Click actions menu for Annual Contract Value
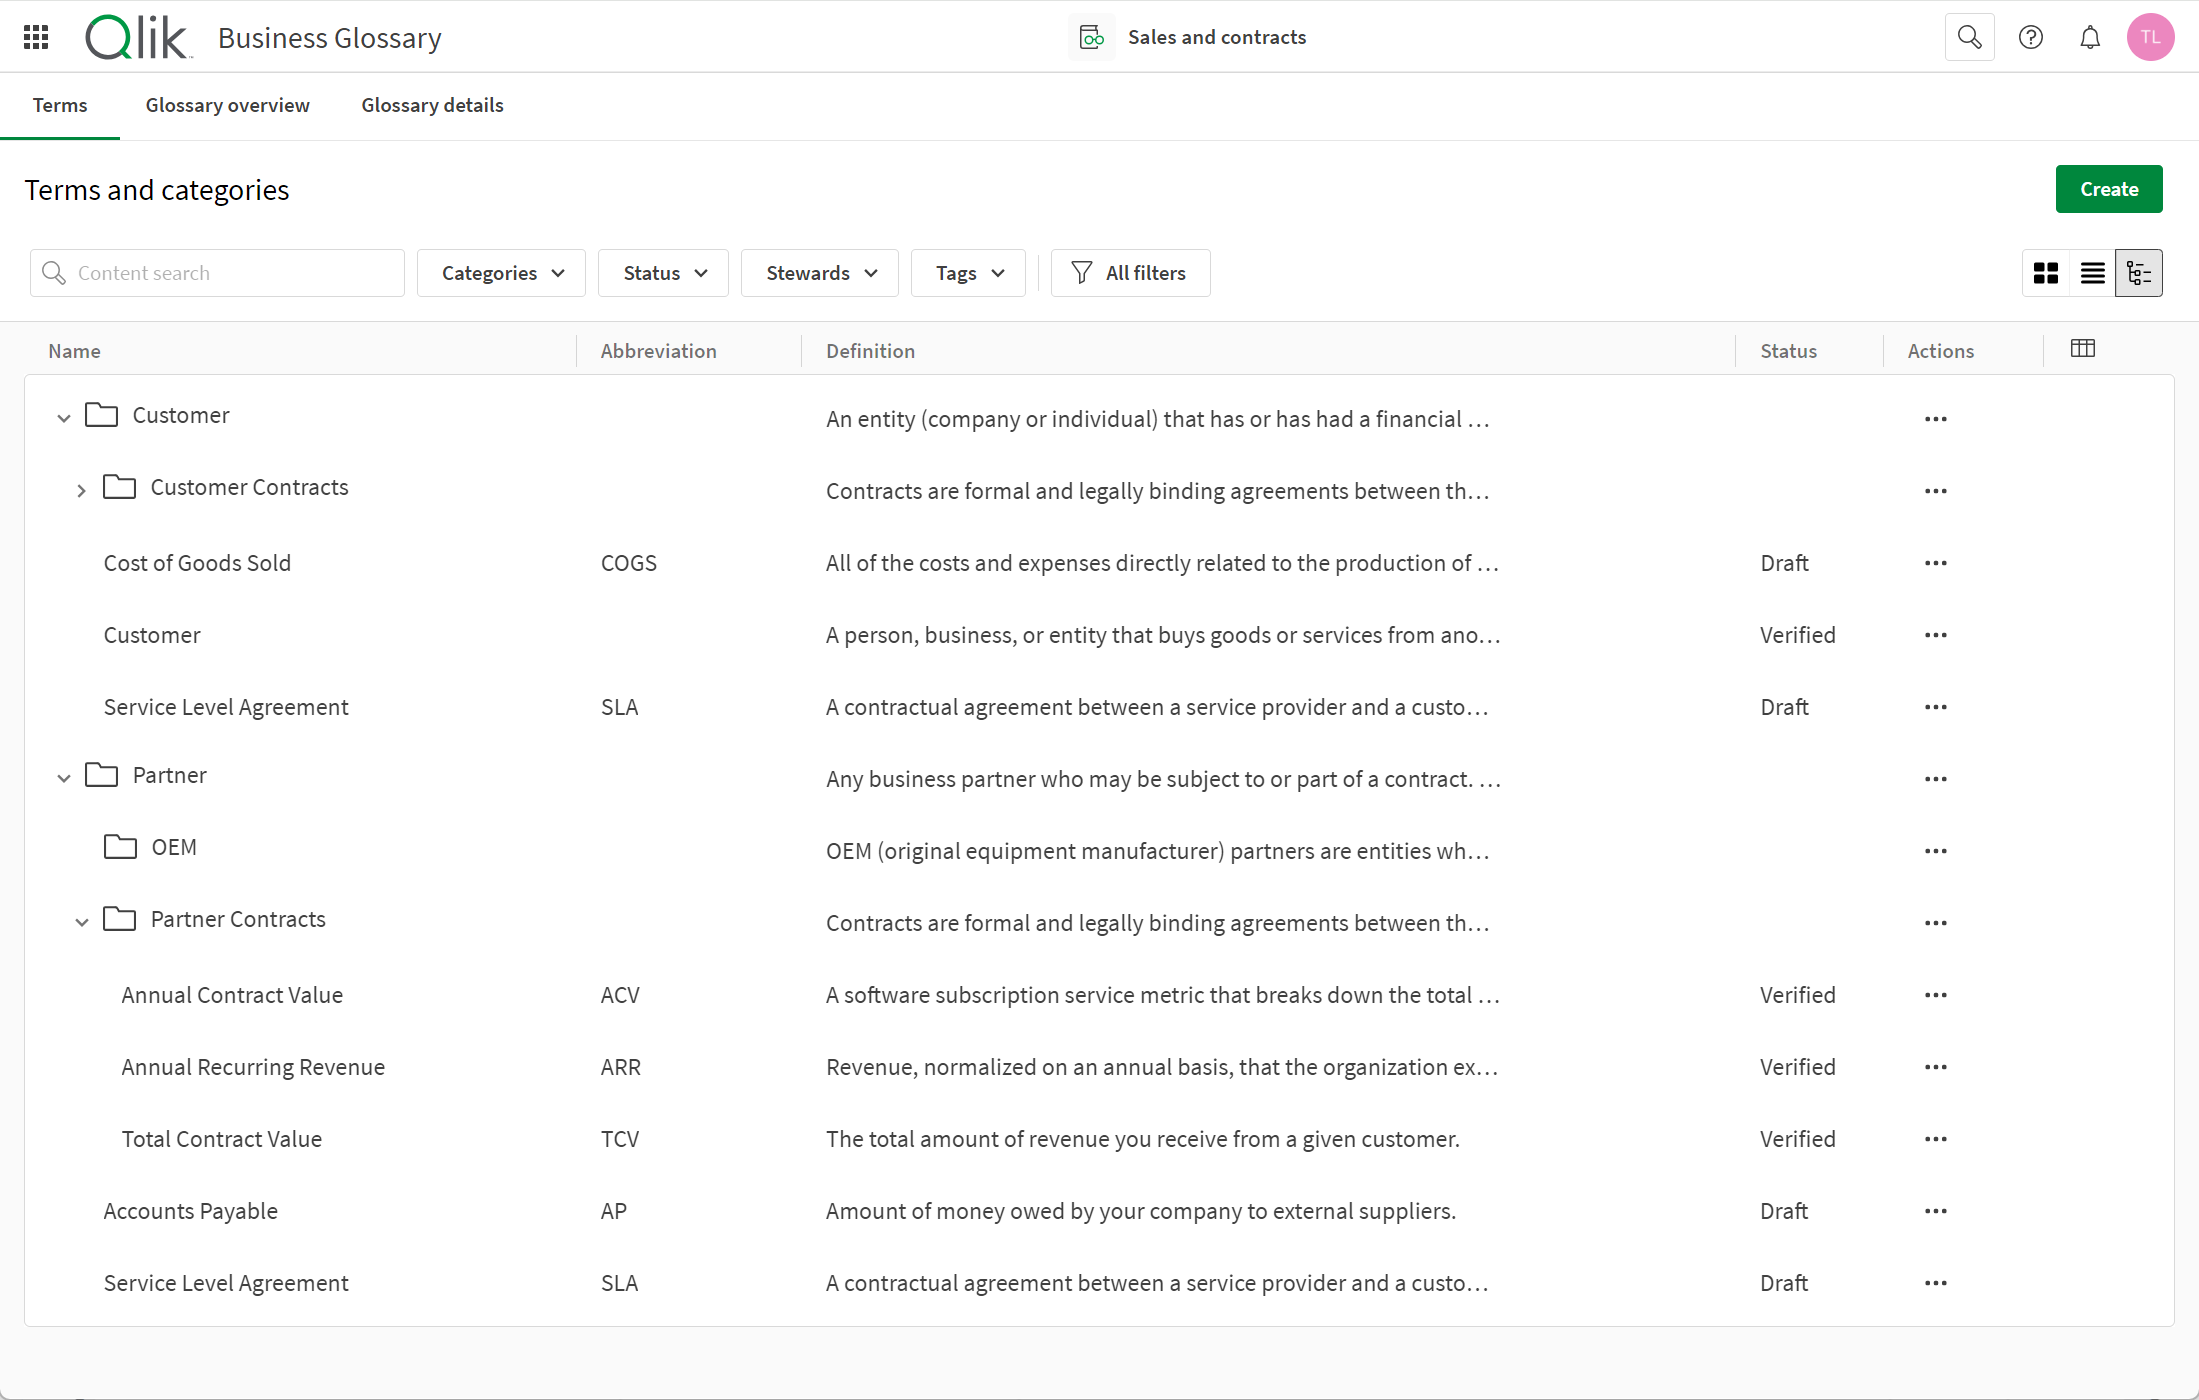This screenshot has width=2199, height=1400. click(1936, 994)
